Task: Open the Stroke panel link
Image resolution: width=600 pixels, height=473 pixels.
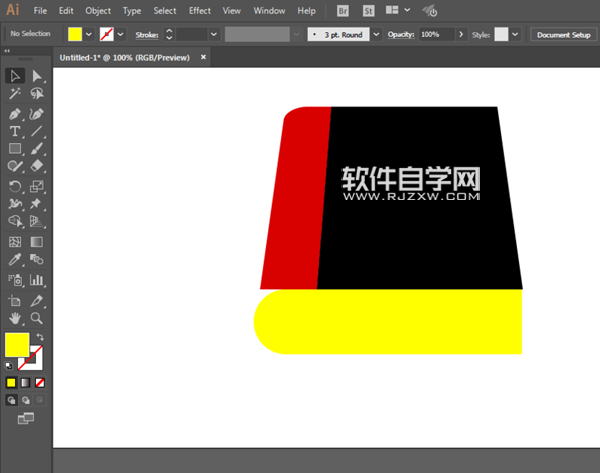Action: point(147,35)
